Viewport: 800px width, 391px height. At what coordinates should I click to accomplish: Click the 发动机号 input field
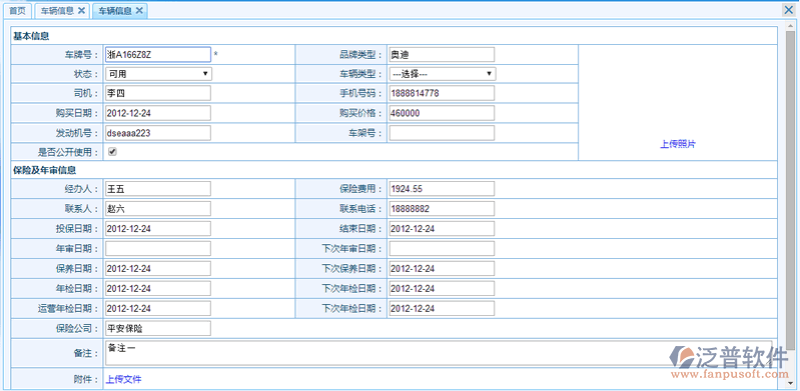click(158, 133)
